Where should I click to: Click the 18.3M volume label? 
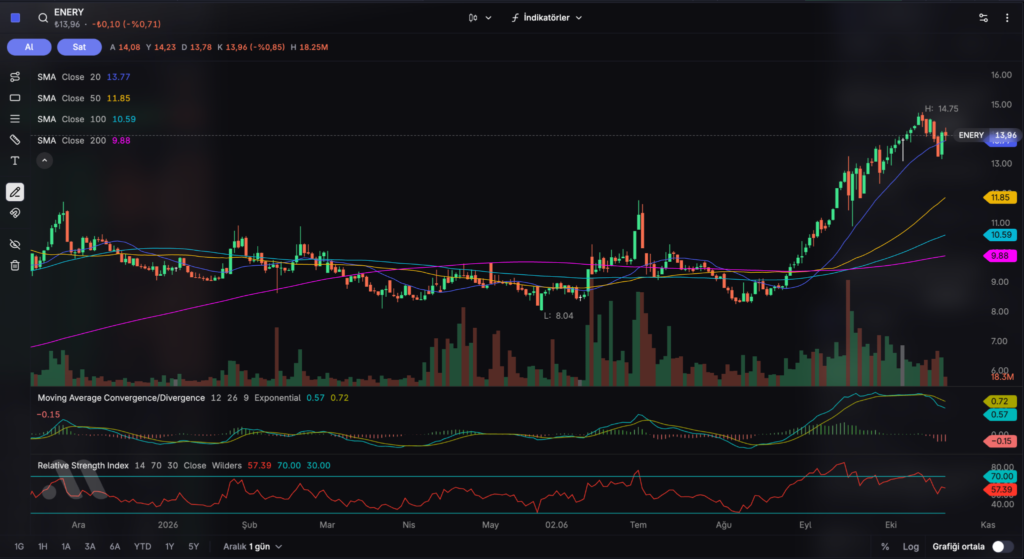1002,377
